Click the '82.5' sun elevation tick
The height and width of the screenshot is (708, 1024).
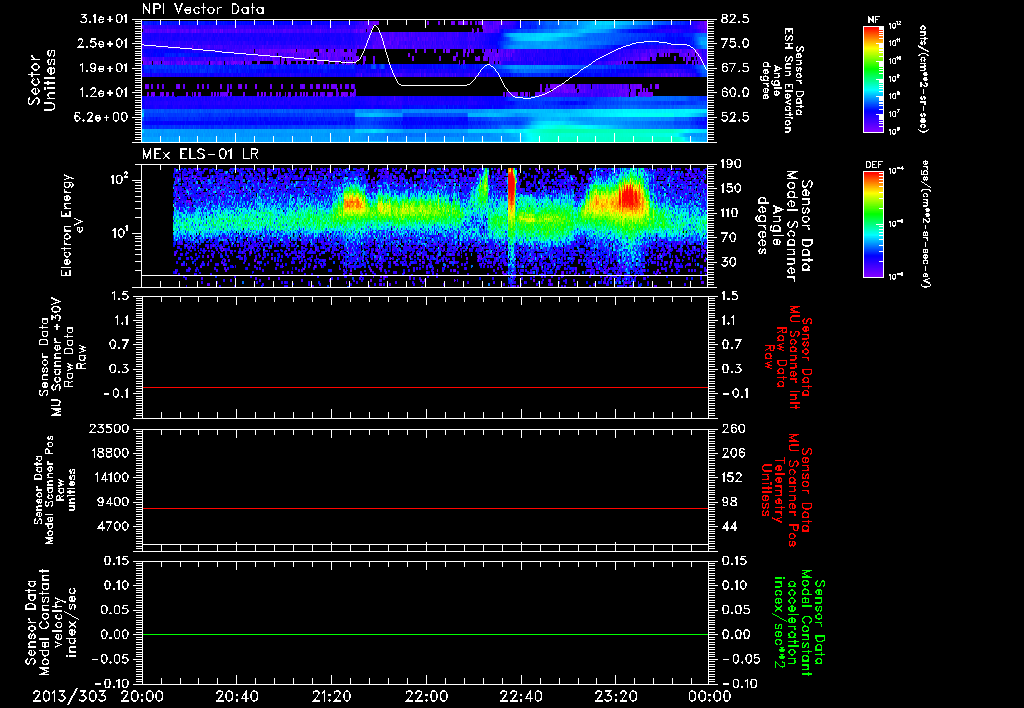pos(735,19)
